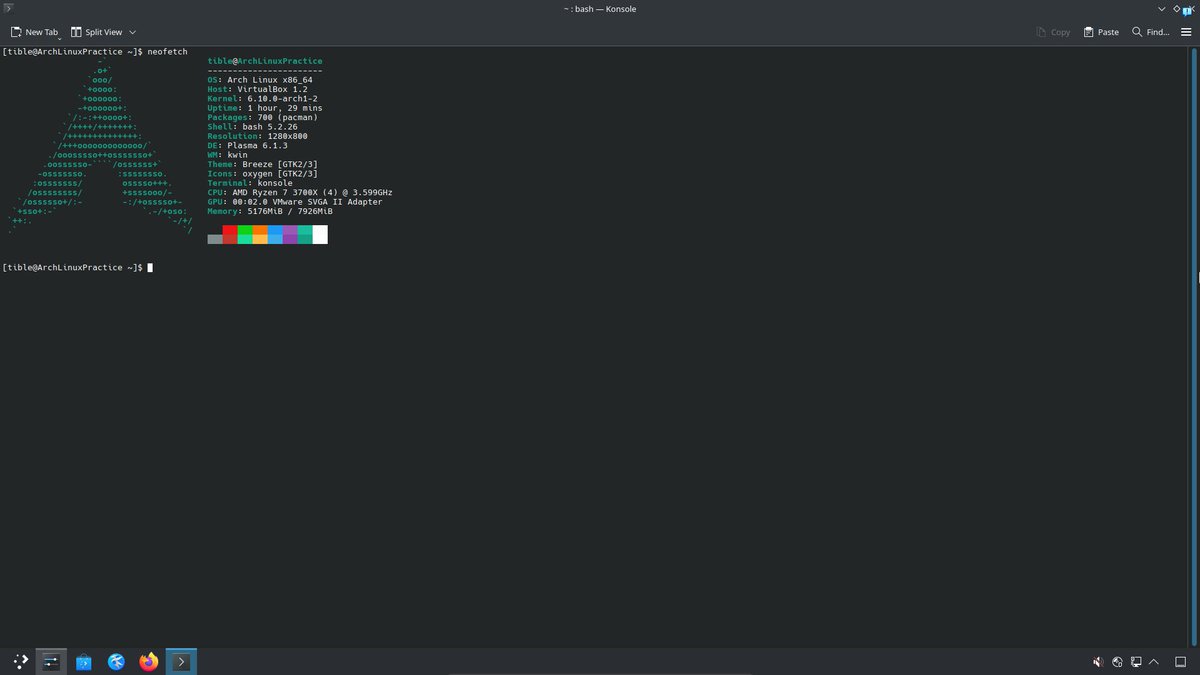Screen dimensions: 1200x675
Task: Open Discover software center from taskbar
Action: 84,661
